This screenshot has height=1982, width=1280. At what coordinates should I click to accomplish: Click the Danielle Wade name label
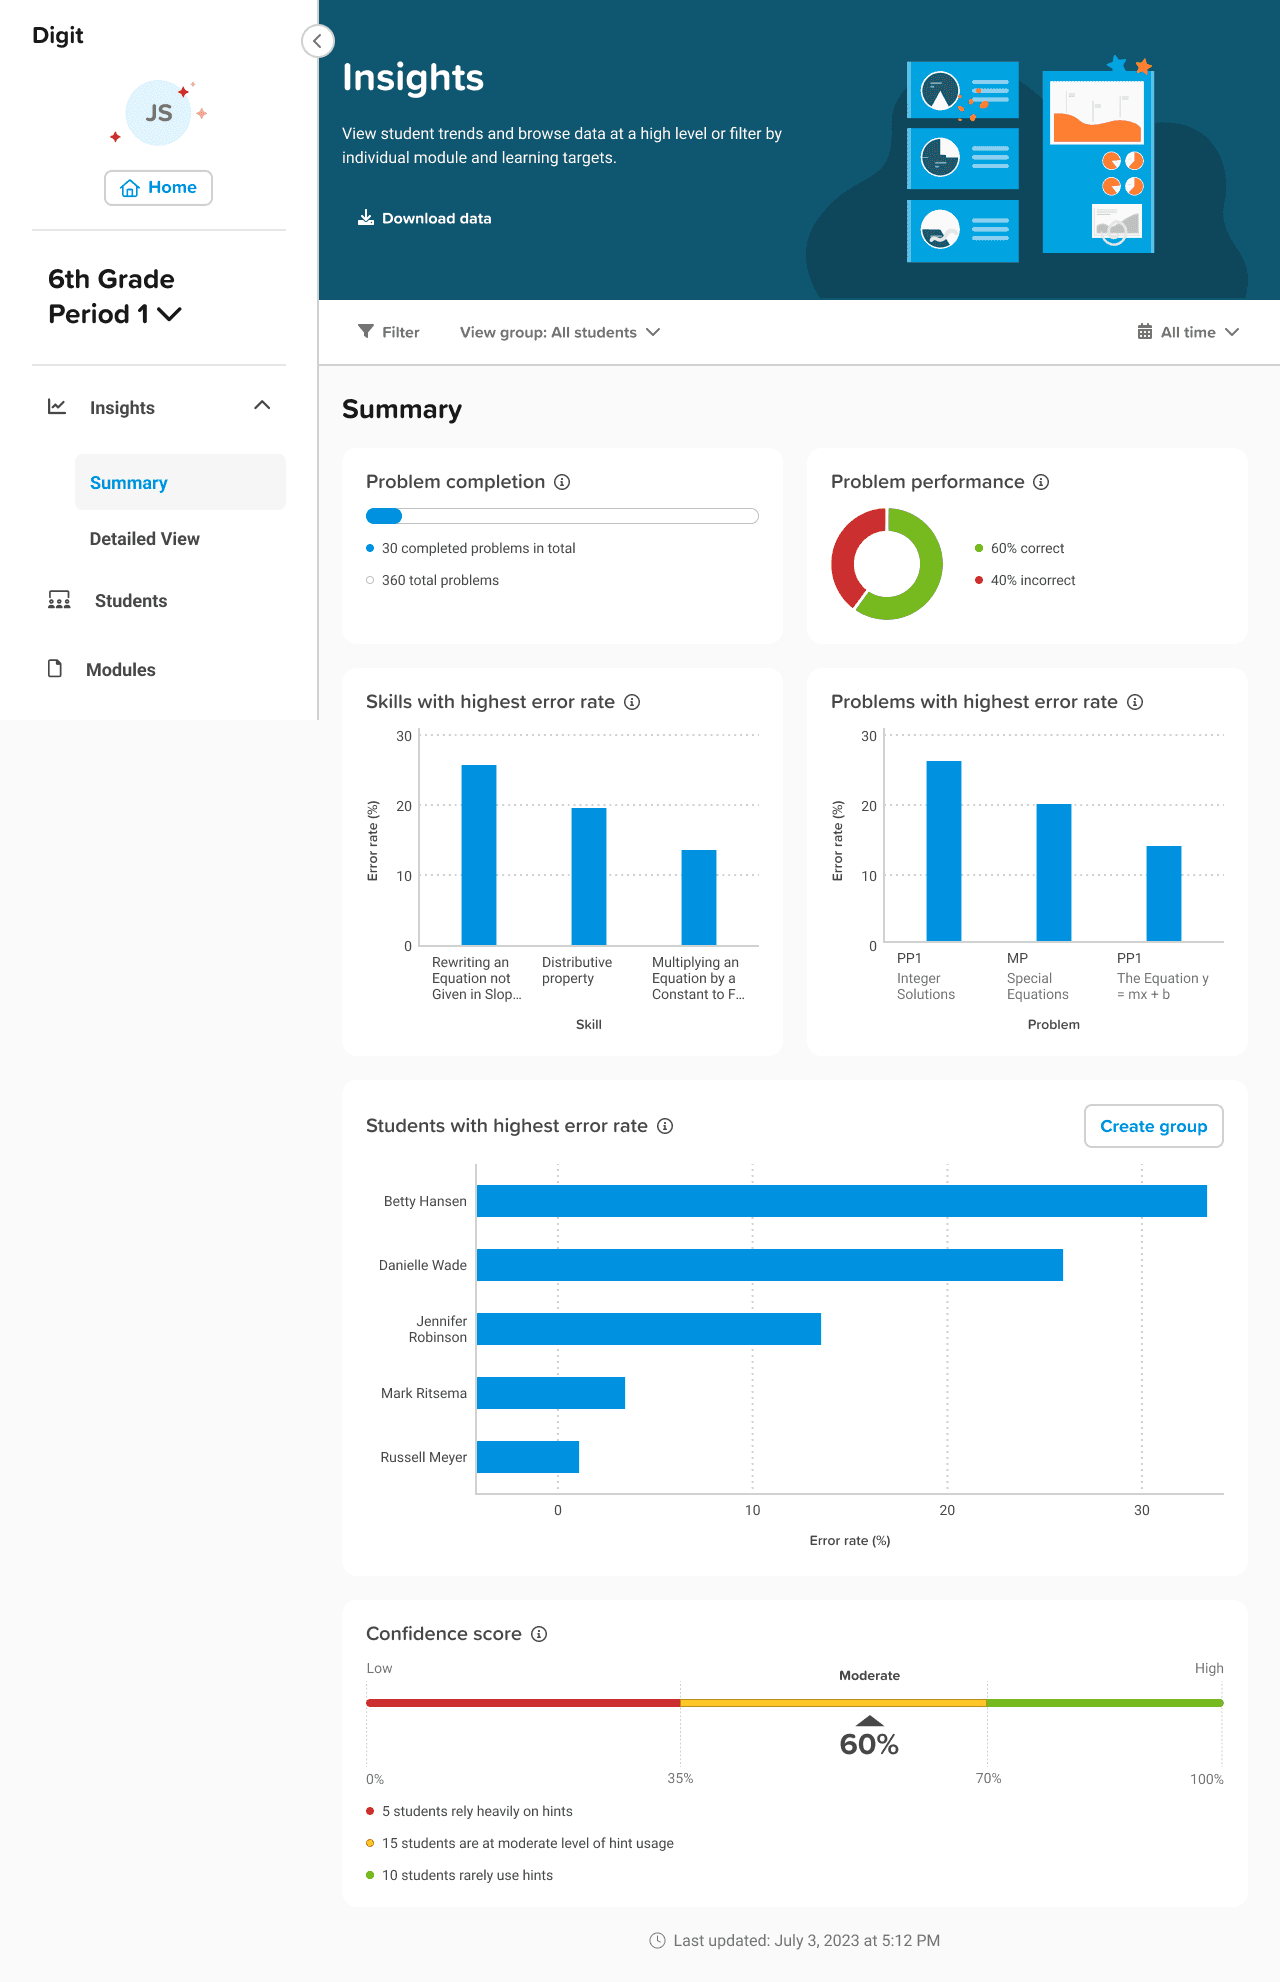(x=423, y=1265)
